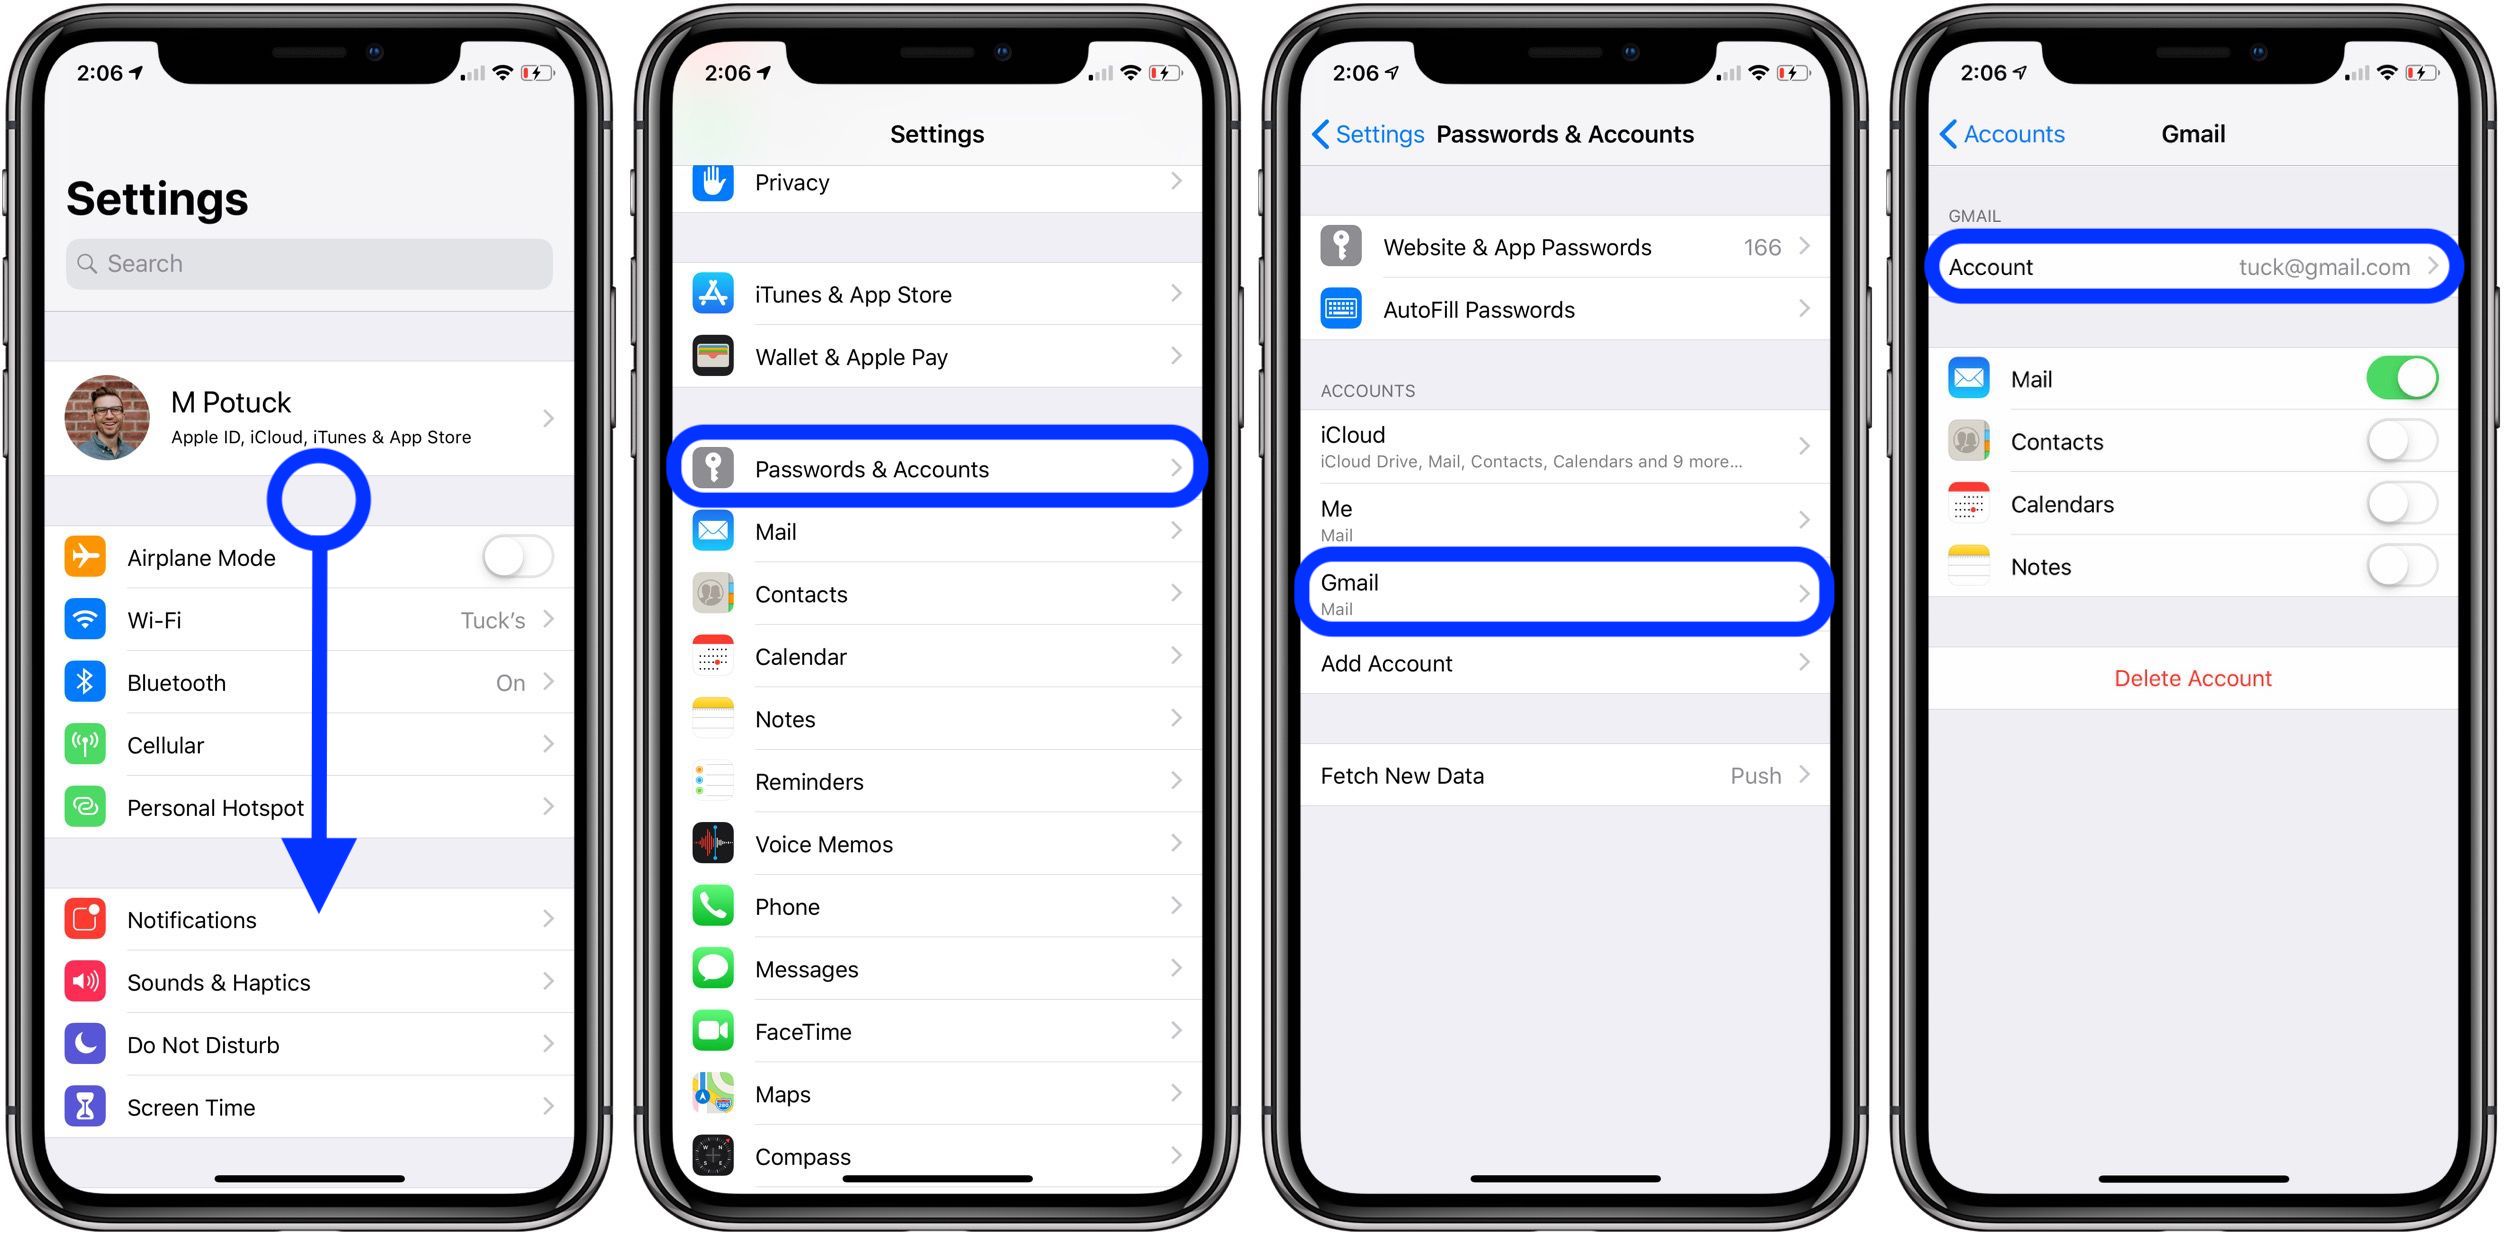Tap the M Potuck Apple ID profile
The image size is (2504, 1234).
pyautogui.click(x=313, y=407)
